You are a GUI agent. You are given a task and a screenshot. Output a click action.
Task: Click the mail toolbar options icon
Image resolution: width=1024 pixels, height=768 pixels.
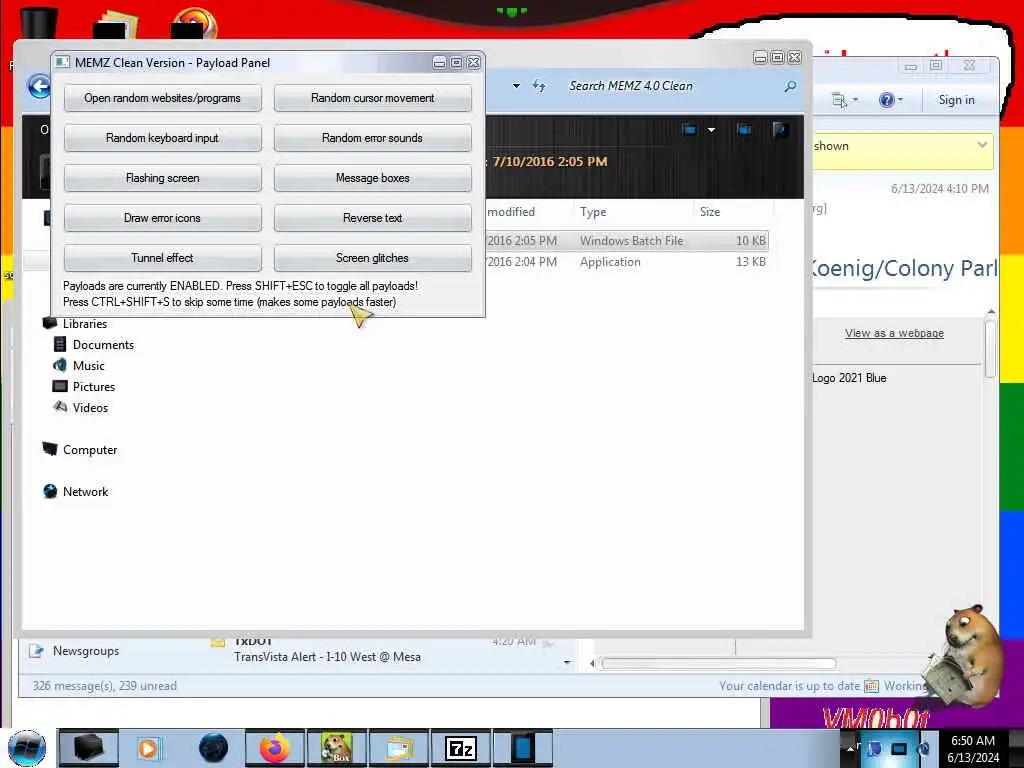[839, 100]
